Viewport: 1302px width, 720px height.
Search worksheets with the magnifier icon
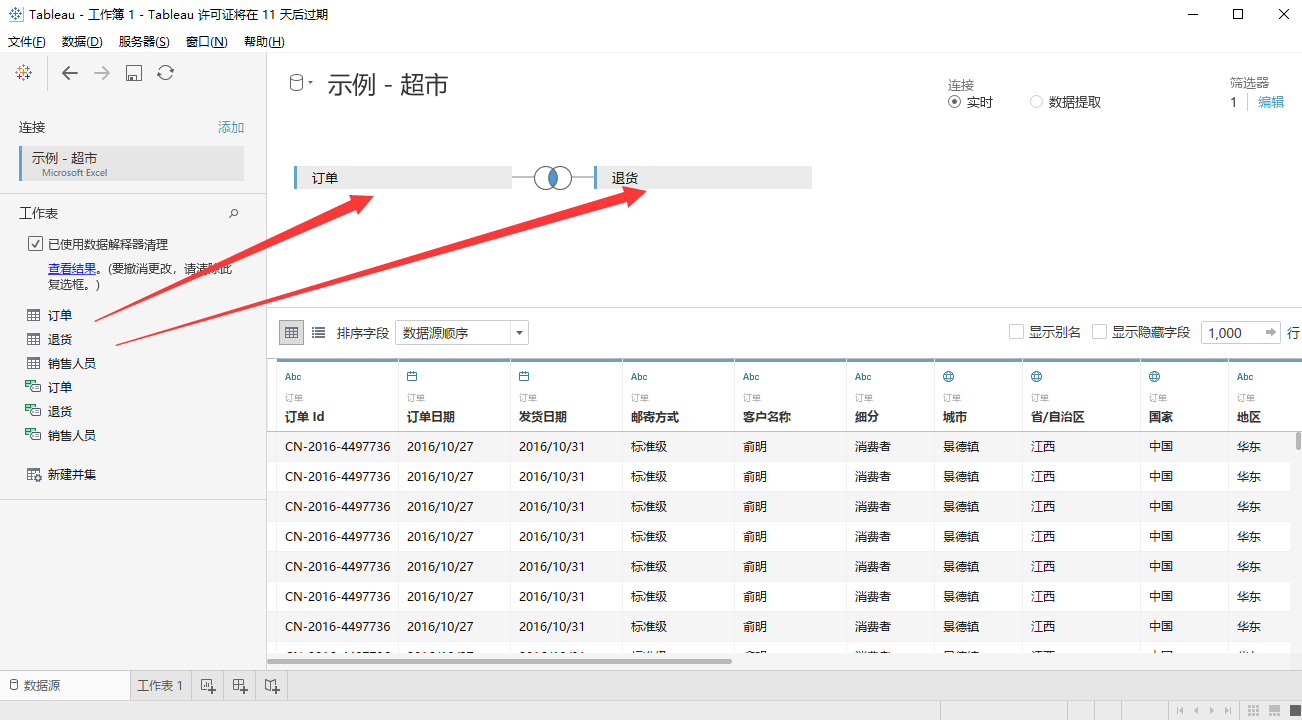tap(234, 213)
